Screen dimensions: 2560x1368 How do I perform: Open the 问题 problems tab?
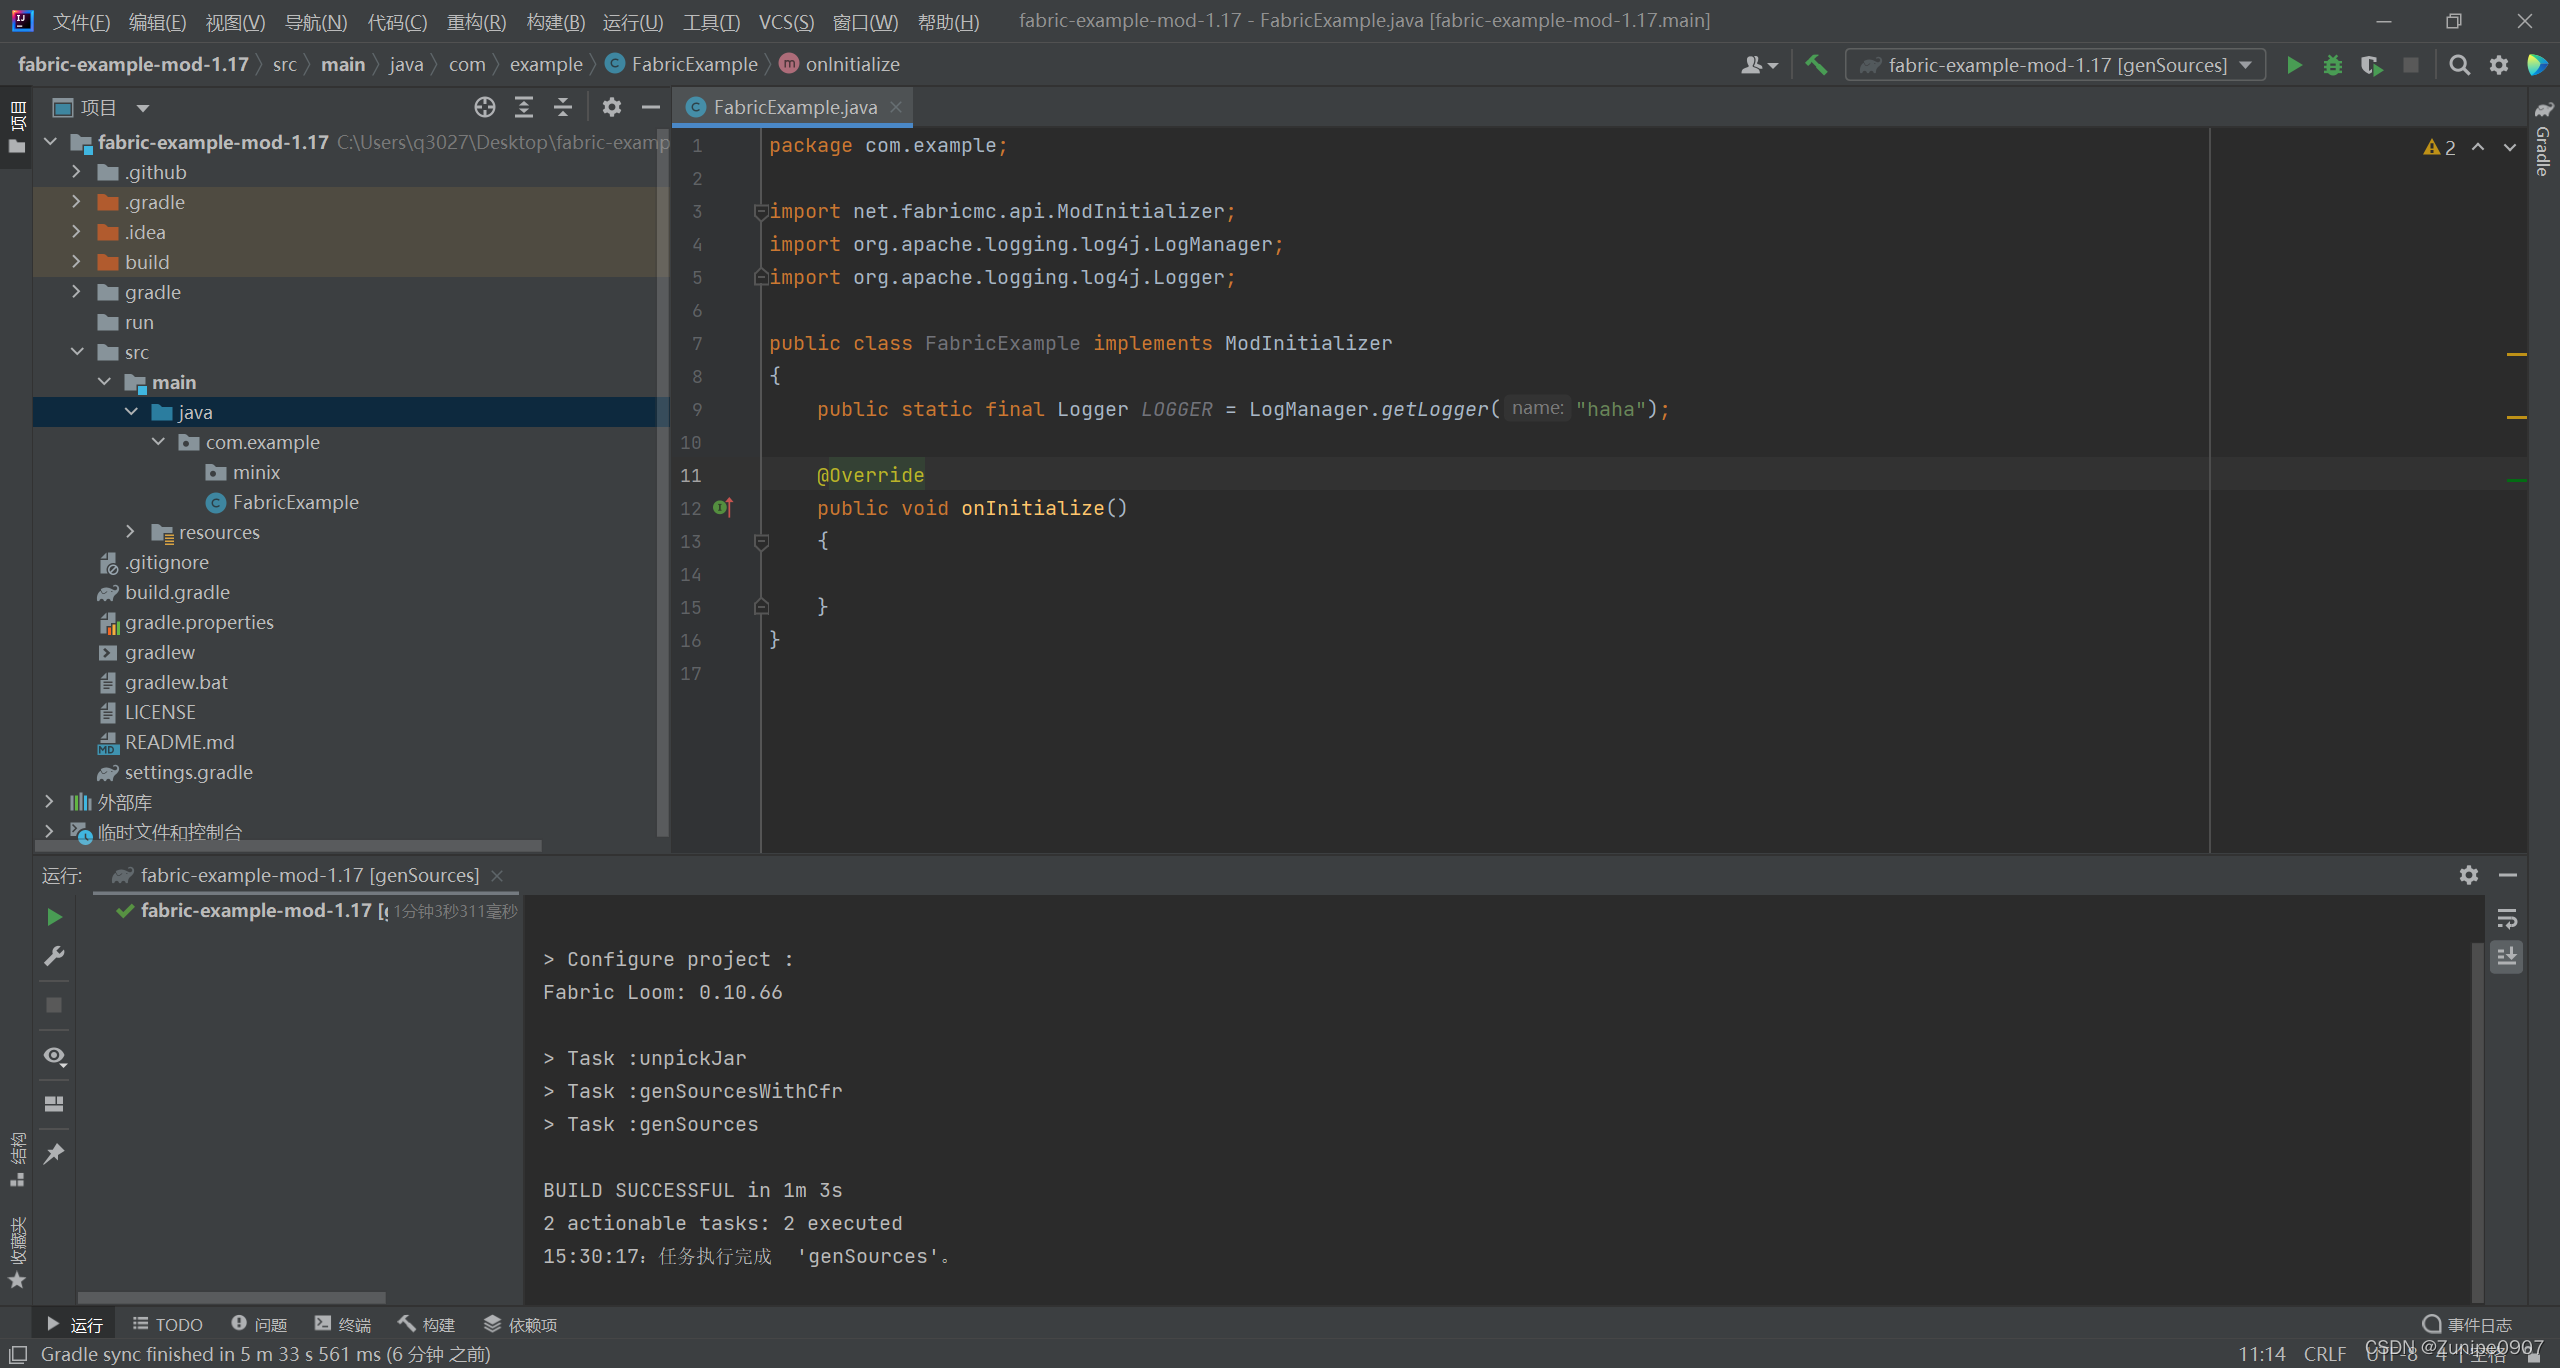pos(259,1324)
